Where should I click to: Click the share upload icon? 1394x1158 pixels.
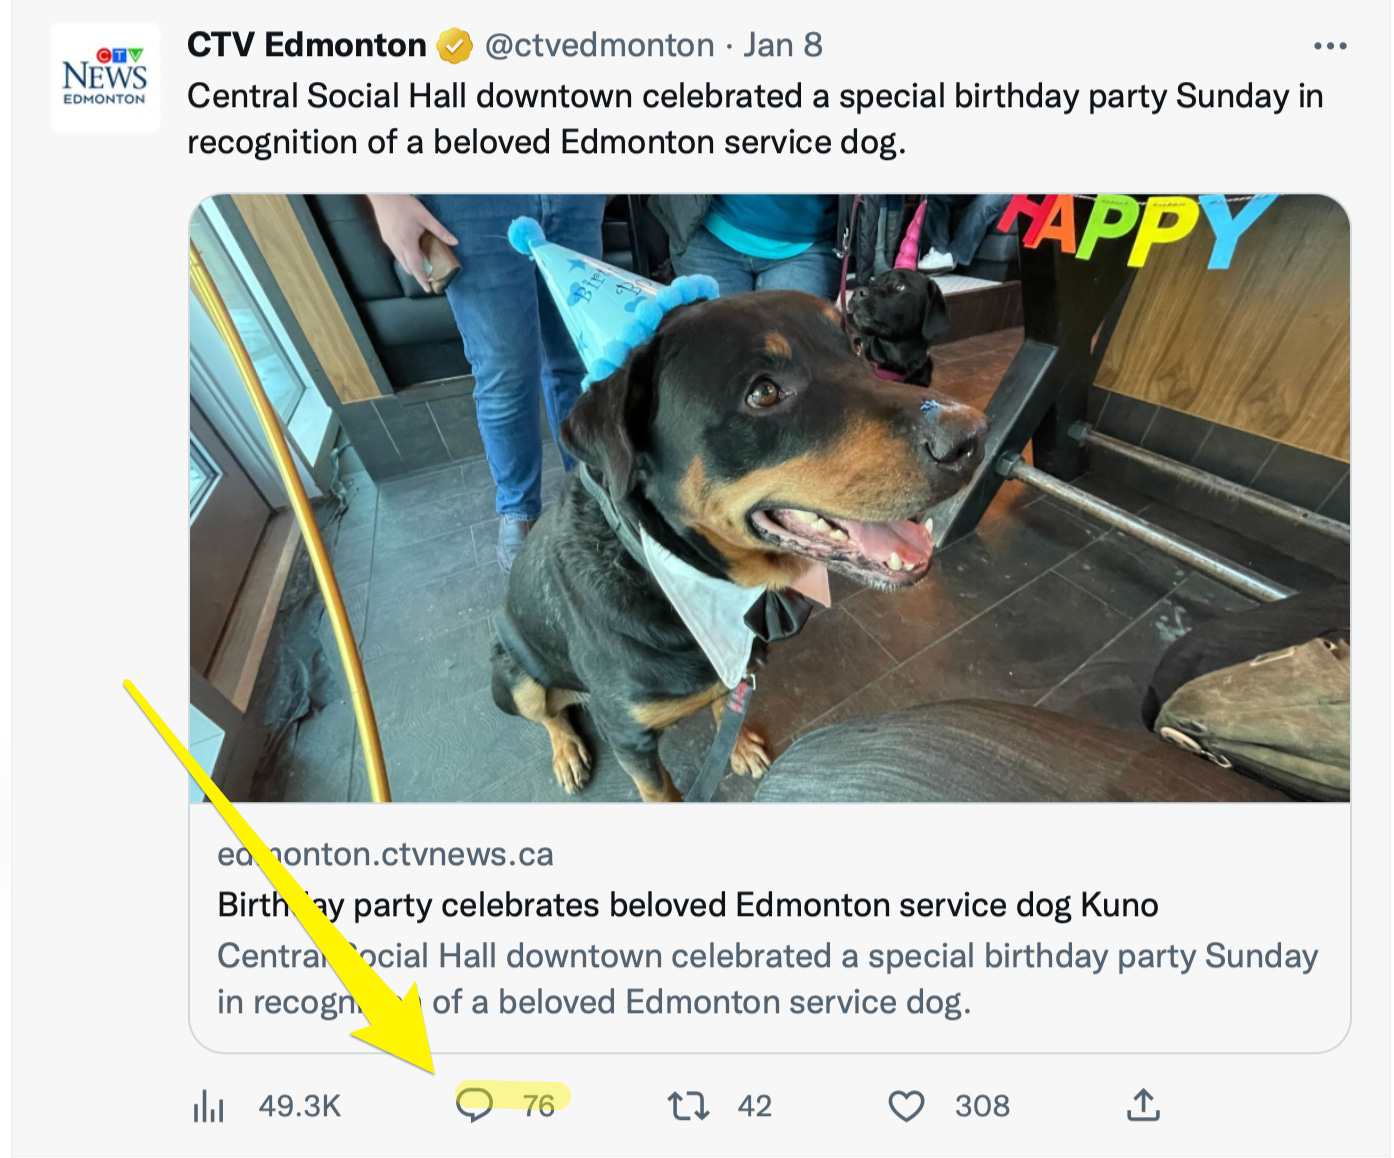[x=1143, y=1105]
